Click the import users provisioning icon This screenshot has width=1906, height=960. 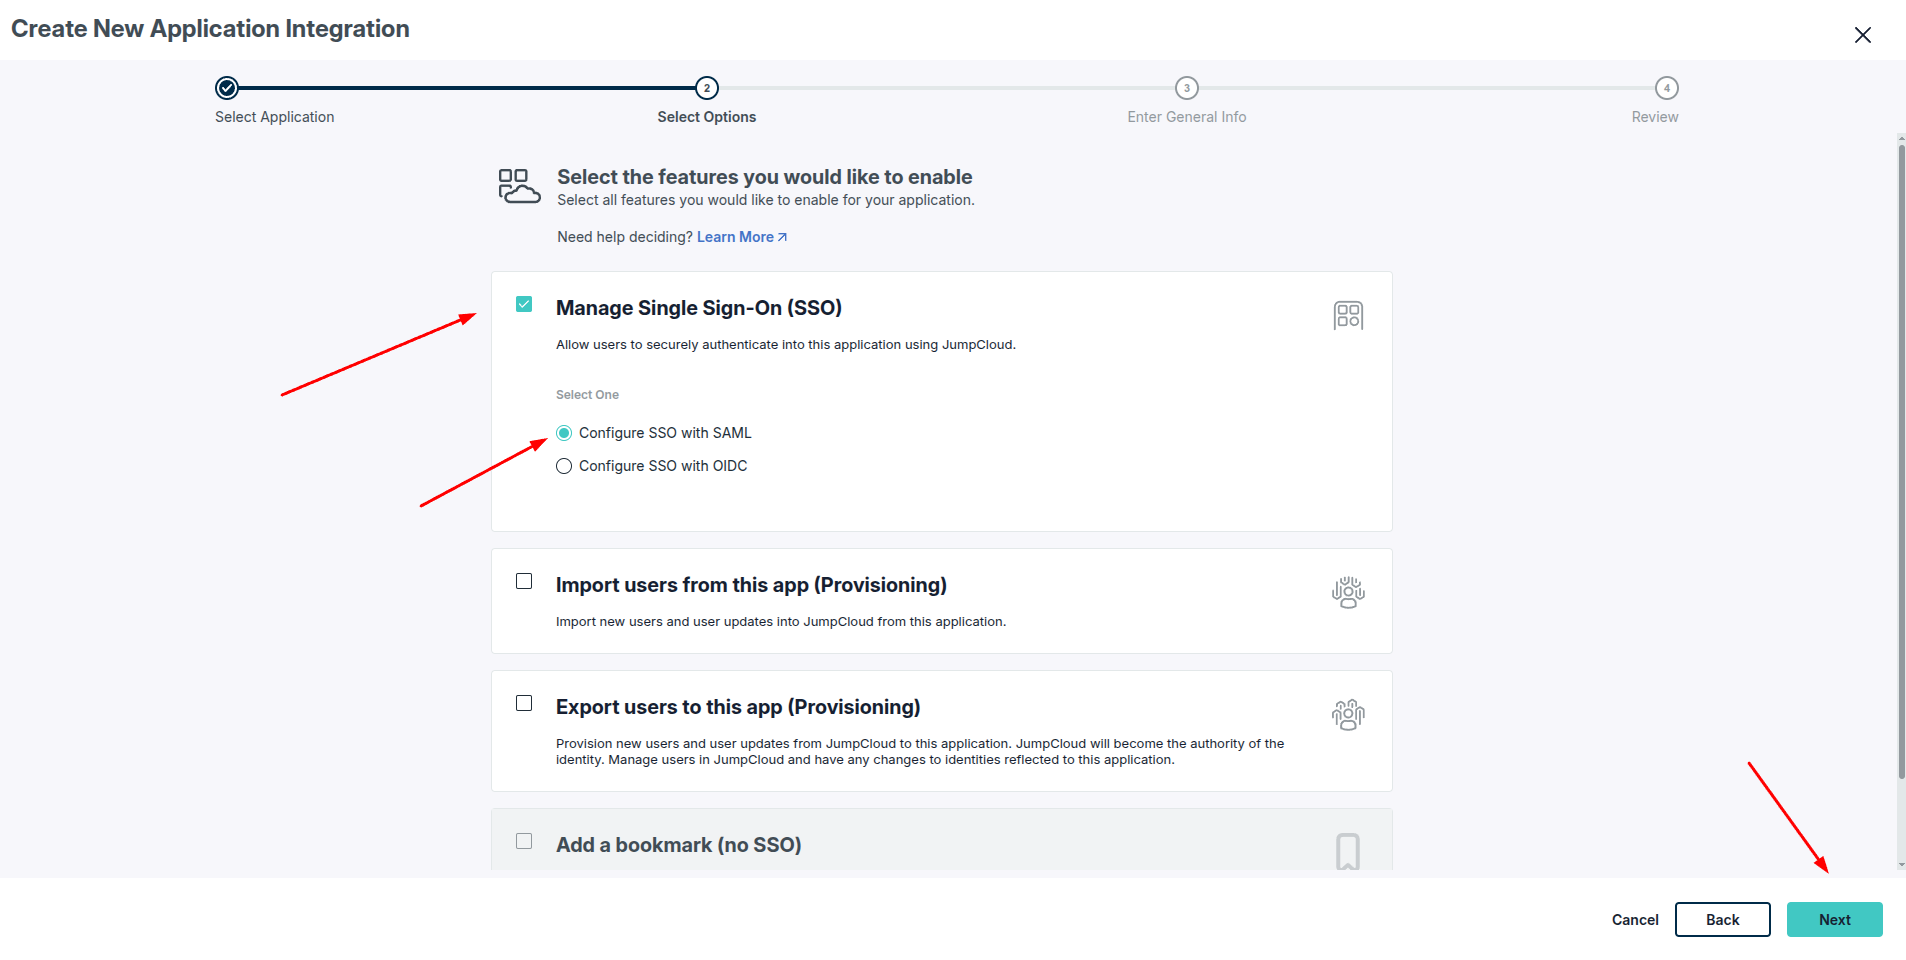(1348, 592)
